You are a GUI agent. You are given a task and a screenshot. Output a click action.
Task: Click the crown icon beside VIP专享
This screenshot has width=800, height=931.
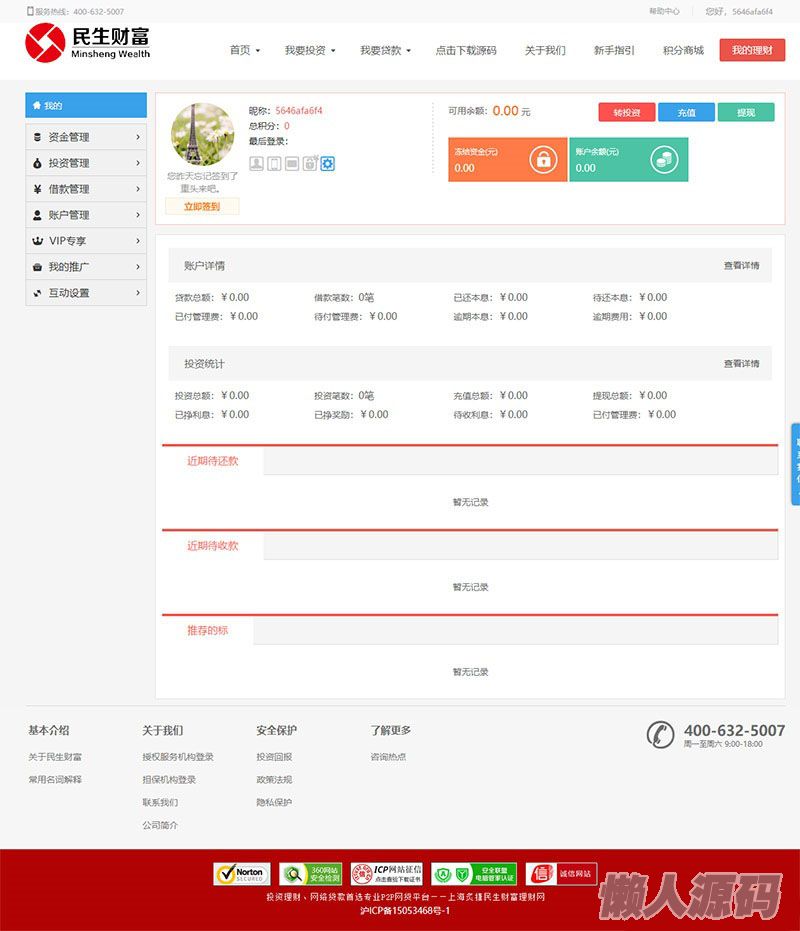(x=37, y=241)
